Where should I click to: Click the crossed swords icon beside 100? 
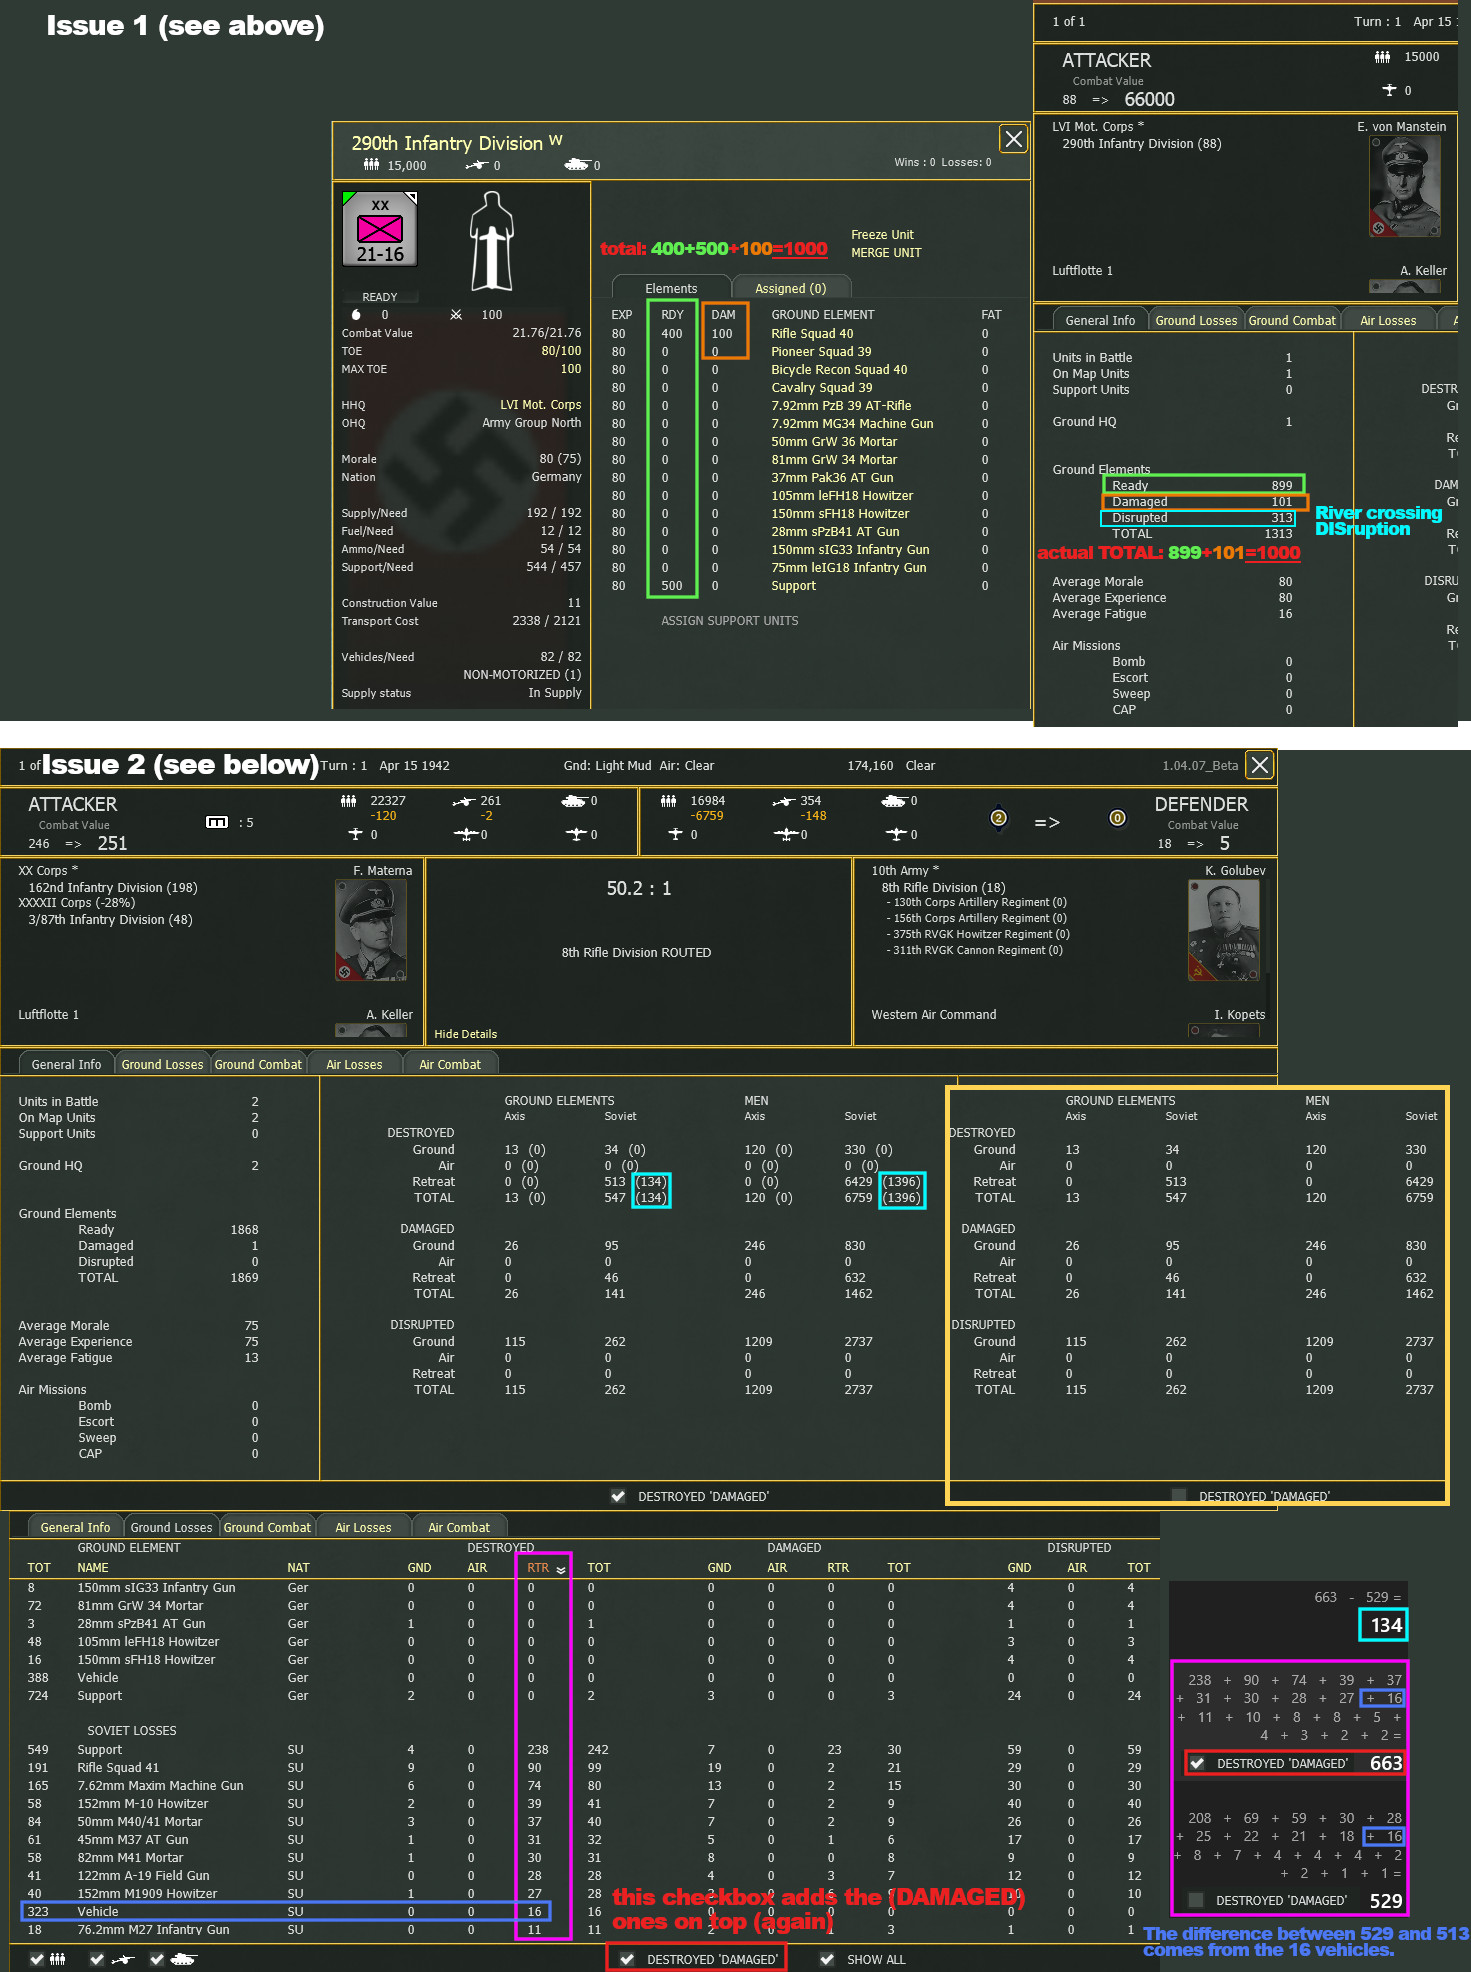click(x=456, y=315)
